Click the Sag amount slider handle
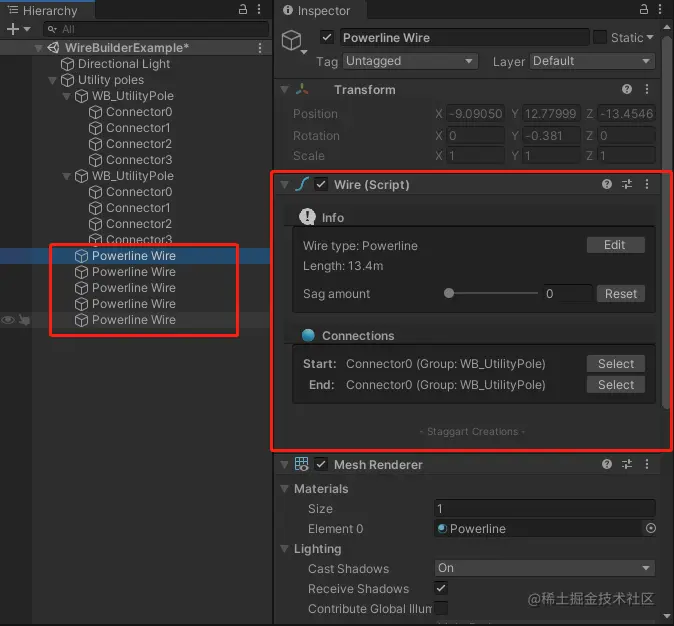674x626 pixels. (449, 293)
